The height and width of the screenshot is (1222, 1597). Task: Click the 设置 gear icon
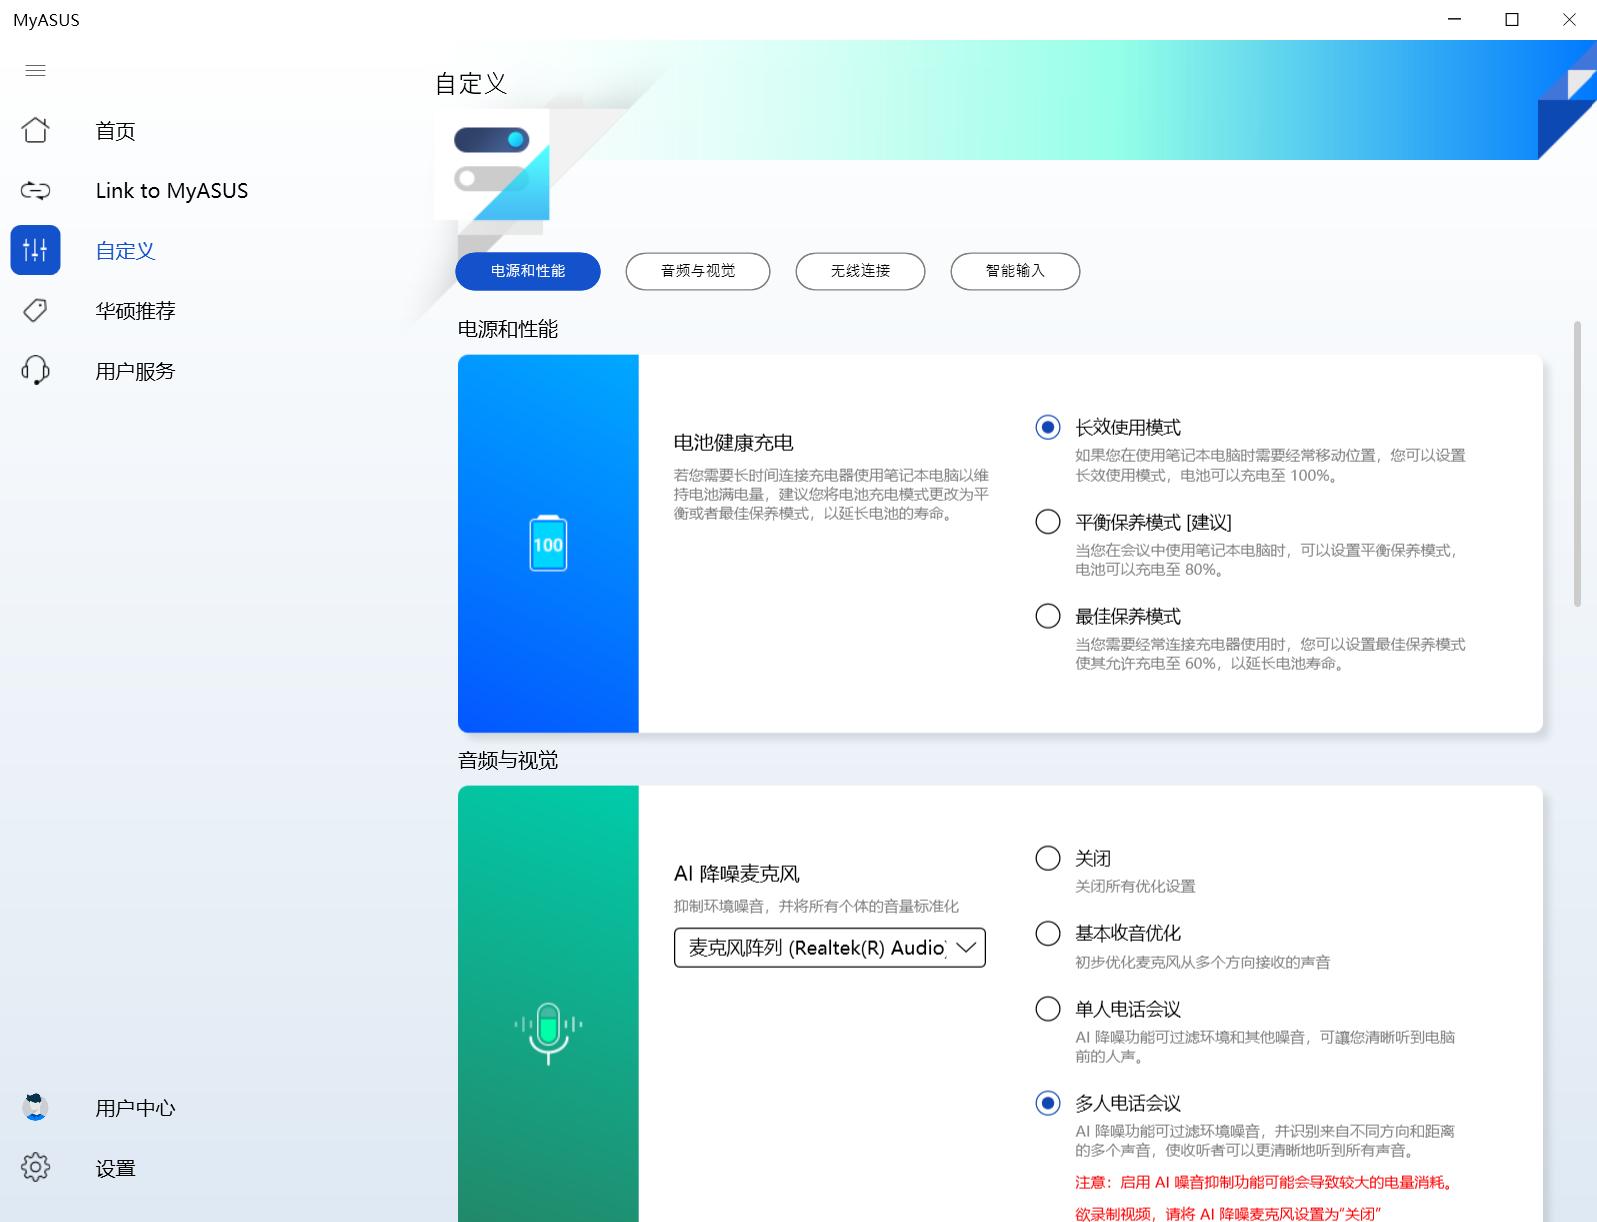35,1167
